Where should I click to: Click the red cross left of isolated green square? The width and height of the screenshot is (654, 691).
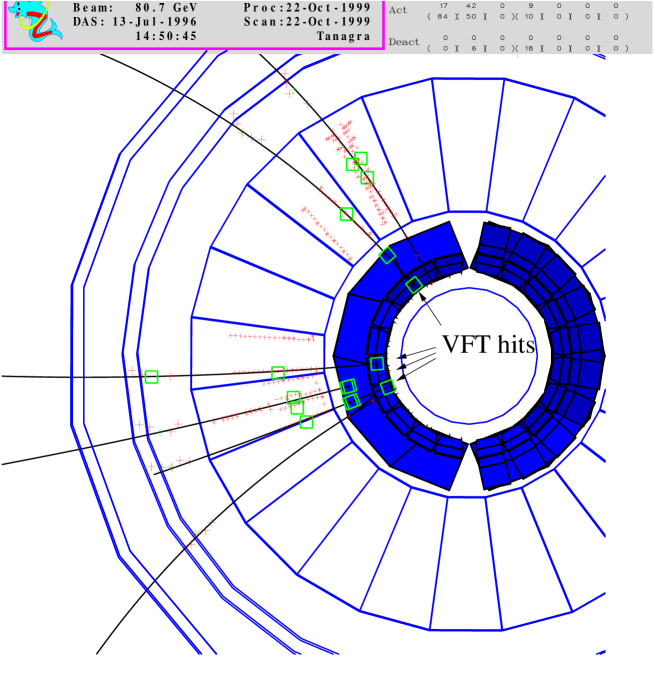click(x=132, y=370)
